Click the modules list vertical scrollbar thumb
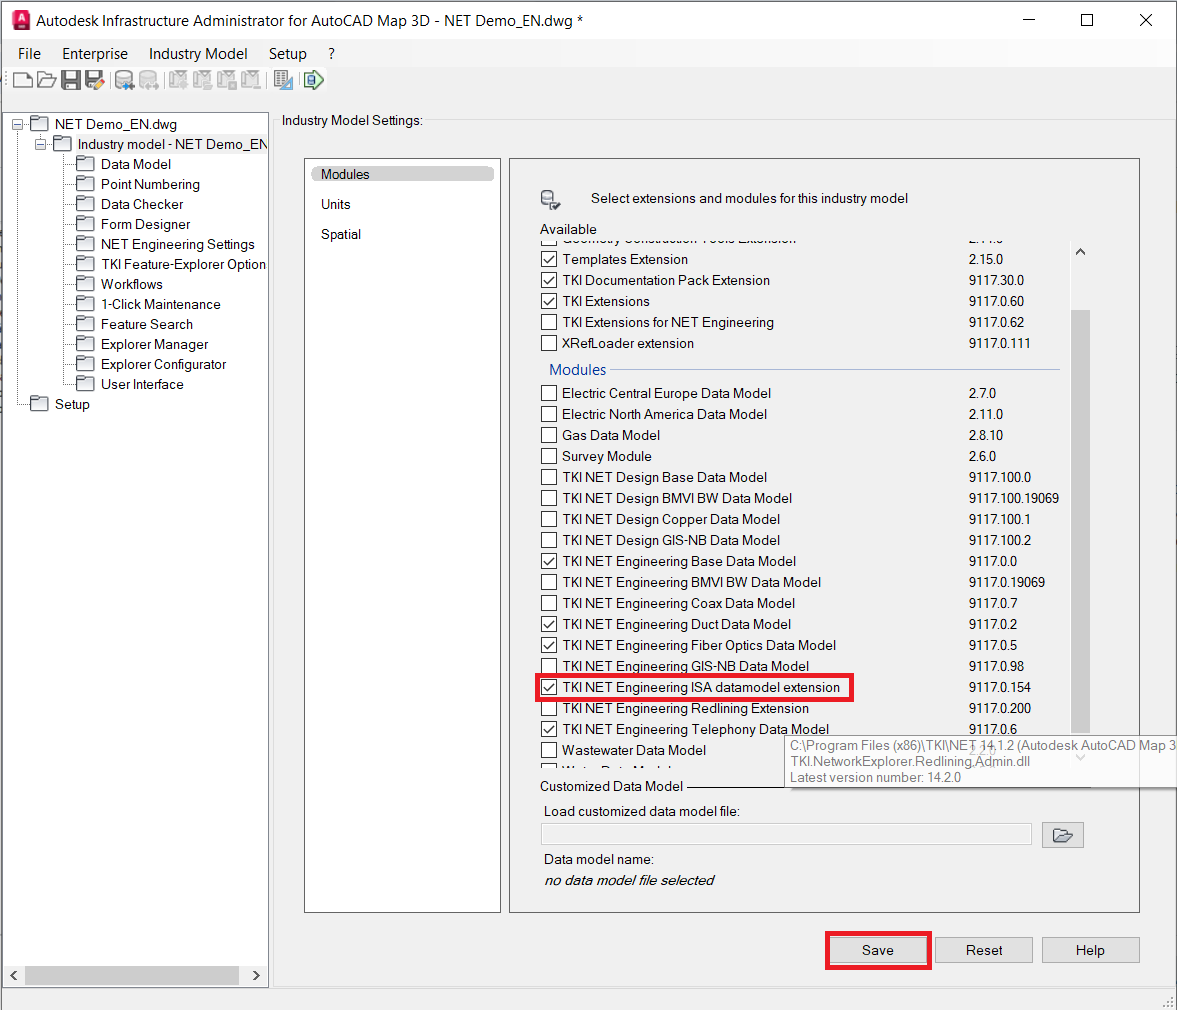The image size is (1177, 1010). click(x=1080, y=521)
